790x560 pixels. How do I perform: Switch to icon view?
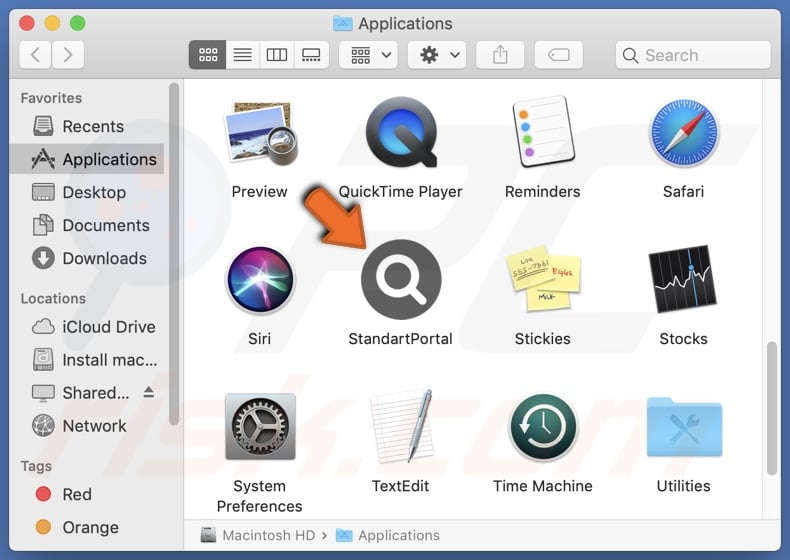click(208, 54)
